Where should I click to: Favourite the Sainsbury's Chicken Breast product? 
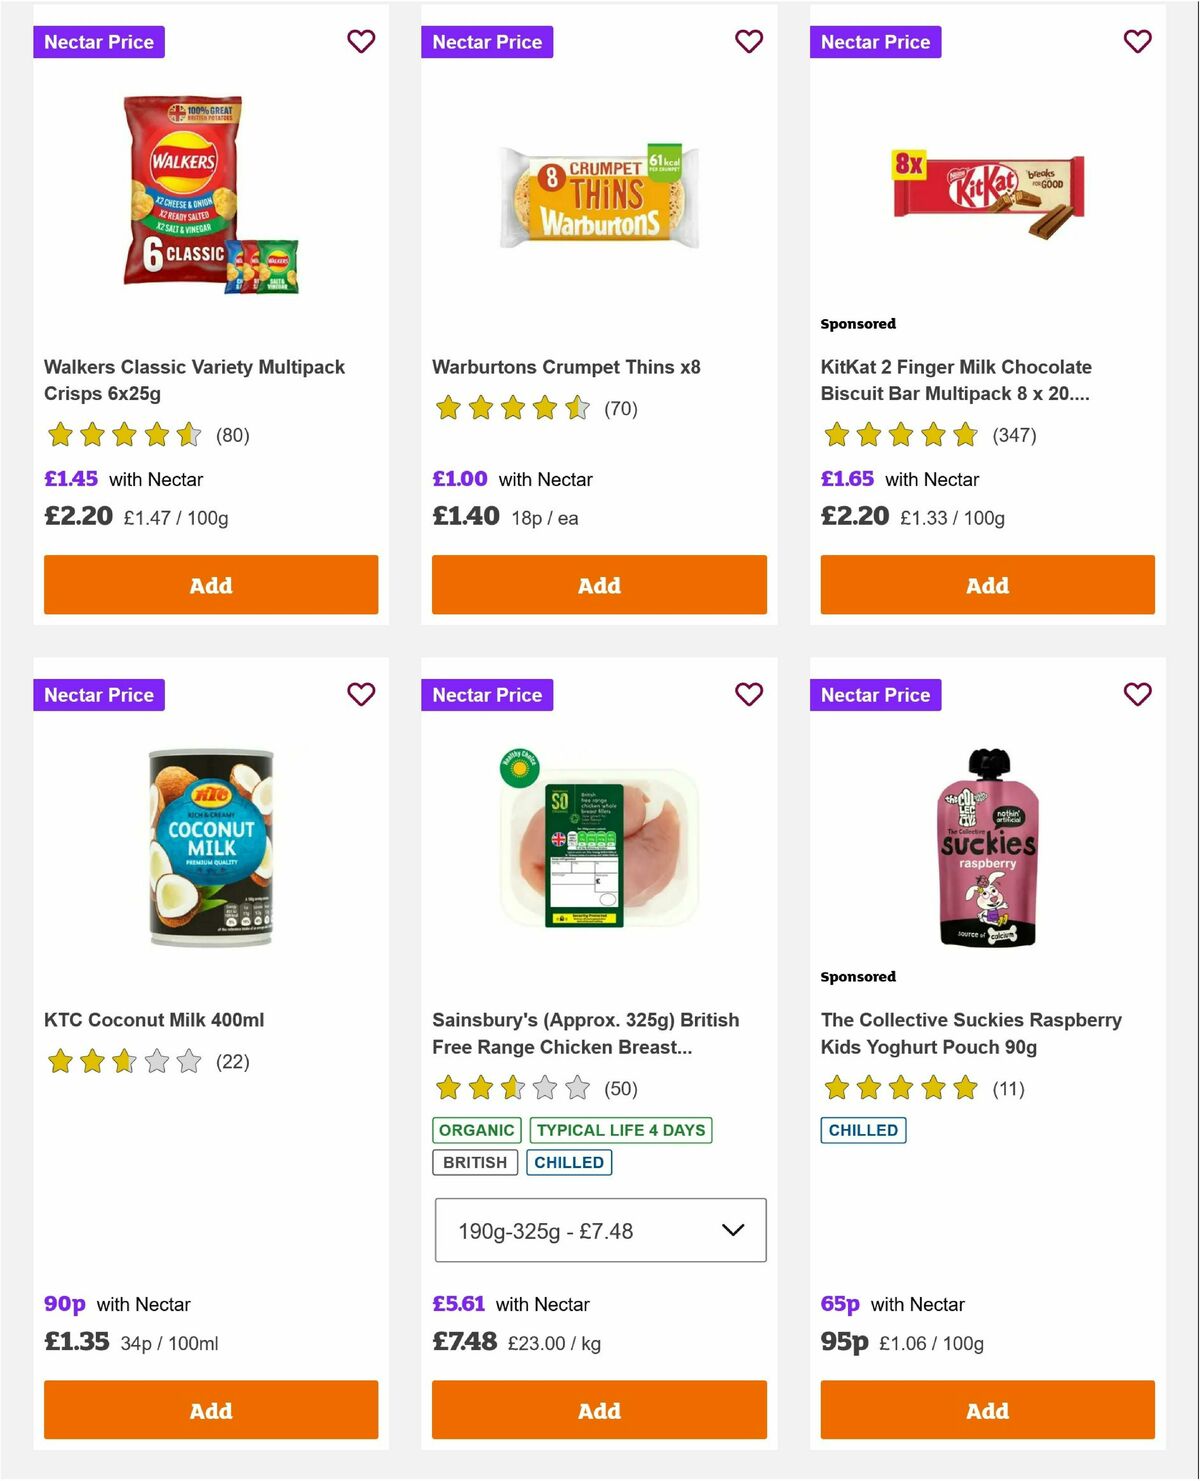(749, 694)
